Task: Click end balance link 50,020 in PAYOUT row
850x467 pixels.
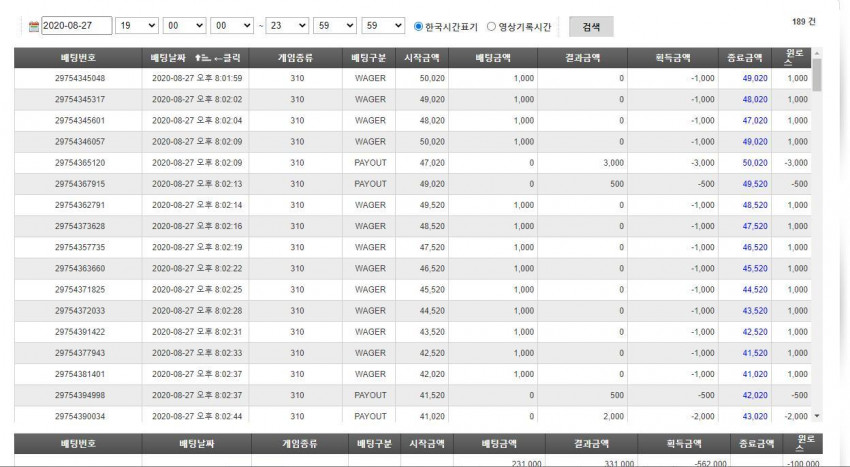Action: click(755, 163)
